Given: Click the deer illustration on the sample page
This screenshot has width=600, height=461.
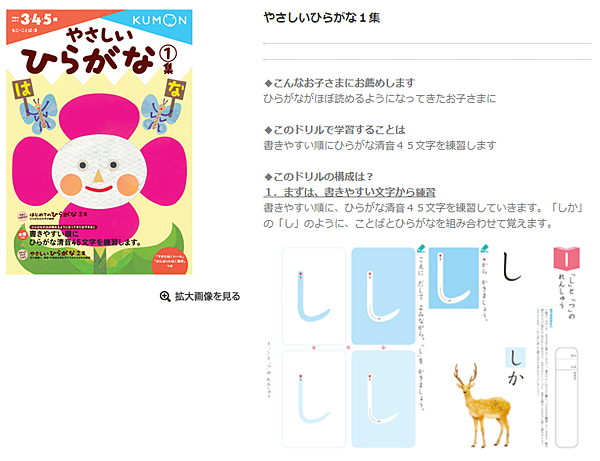Looking at the screenshot, I should (482, 405).
